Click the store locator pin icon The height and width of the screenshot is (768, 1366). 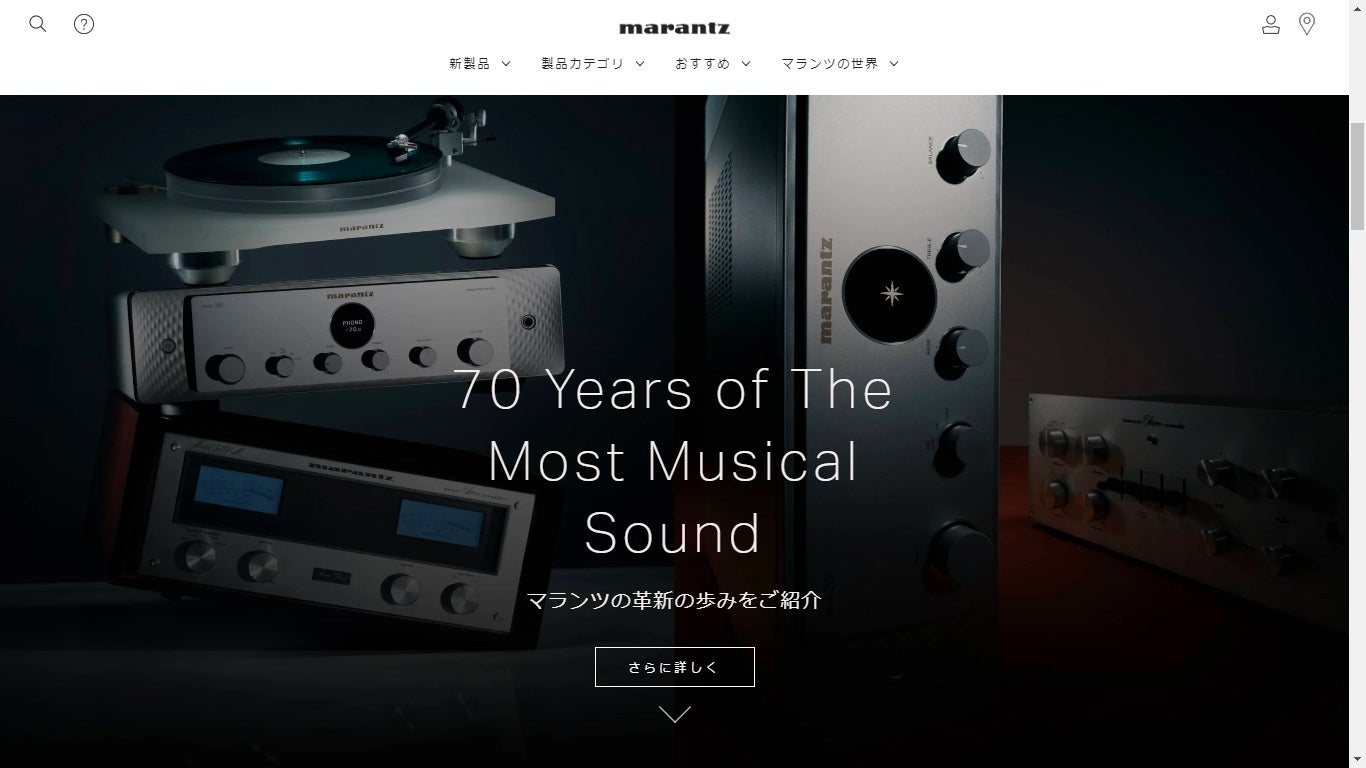pos(1307,24)
